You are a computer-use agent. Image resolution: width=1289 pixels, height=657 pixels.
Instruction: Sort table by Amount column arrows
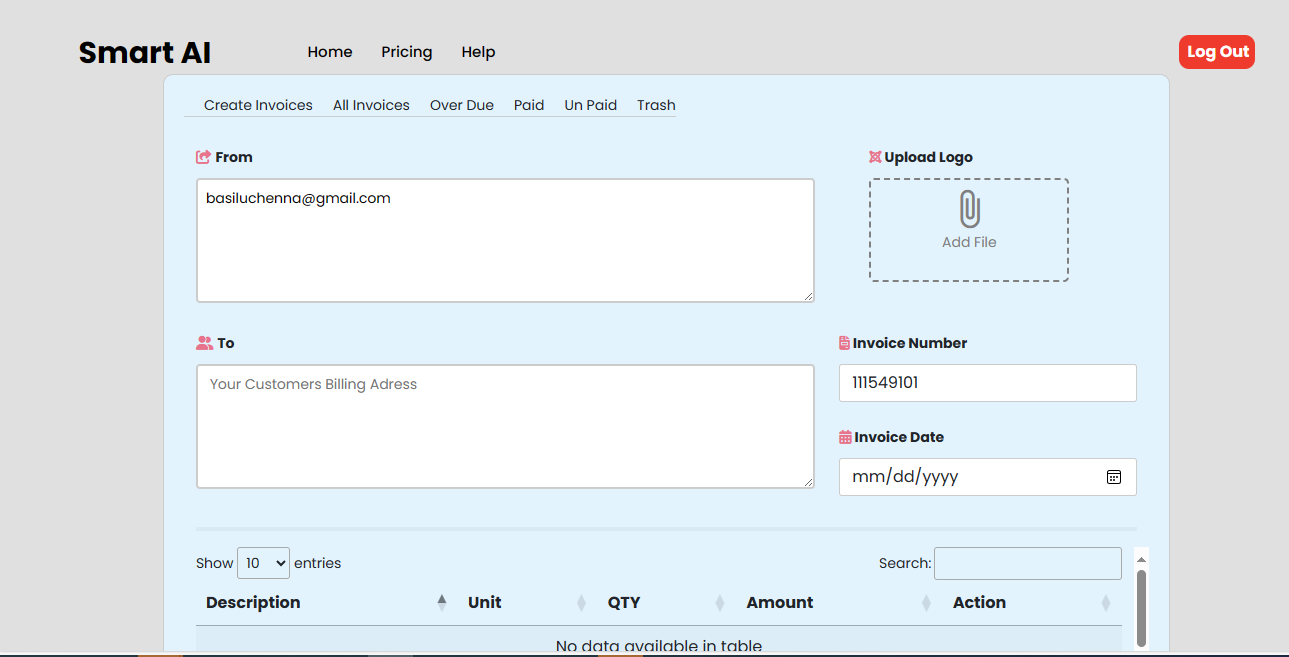[x=926, y=602]
